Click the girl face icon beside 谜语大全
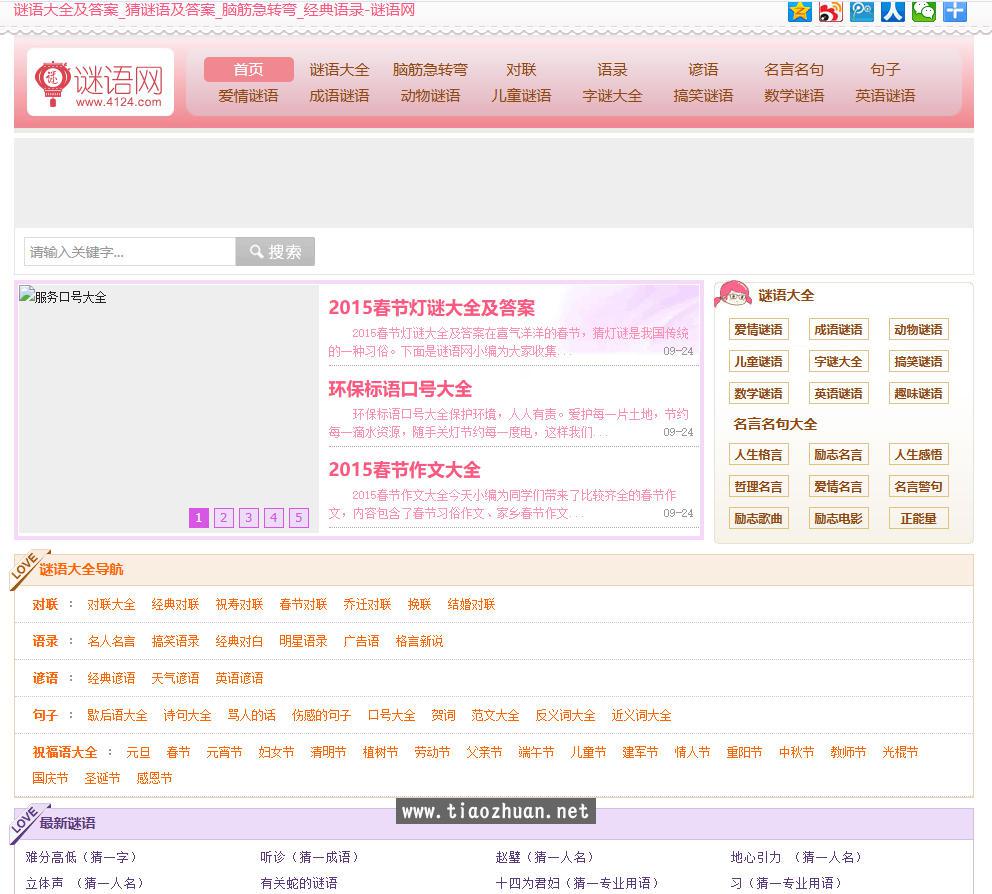Image resolution: width=992 pixels, height=894 pixels. 732,294
